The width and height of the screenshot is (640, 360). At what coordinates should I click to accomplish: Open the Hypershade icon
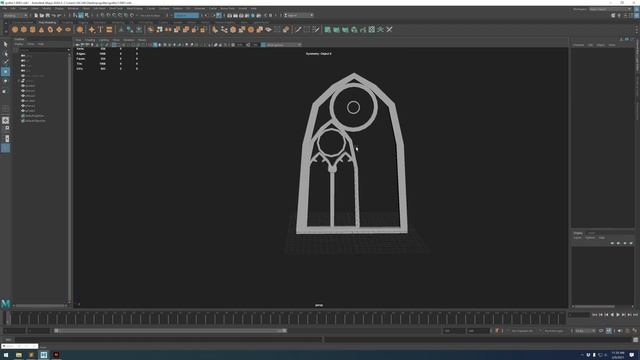tap(253, 16)
